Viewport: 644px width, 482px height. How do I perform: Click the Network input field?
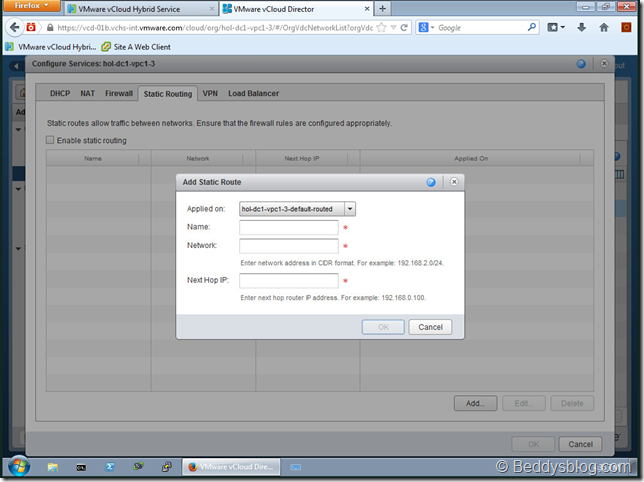[x=289, y=246]
